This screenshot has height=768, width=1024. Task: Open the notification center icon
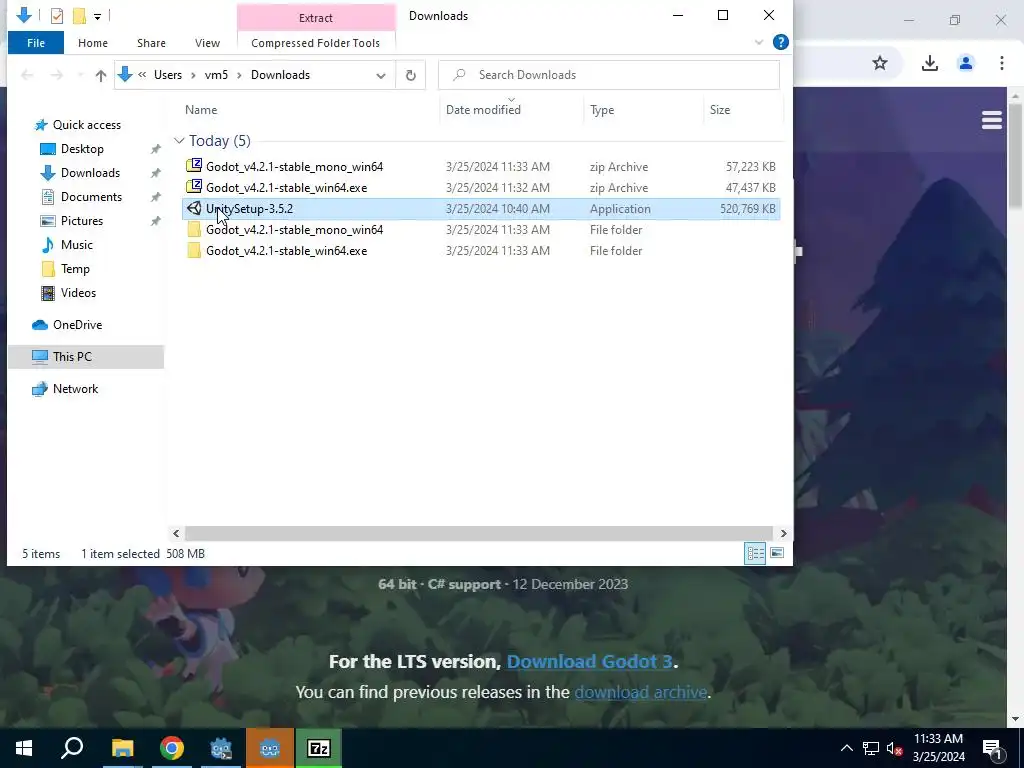tap(992, 748)
